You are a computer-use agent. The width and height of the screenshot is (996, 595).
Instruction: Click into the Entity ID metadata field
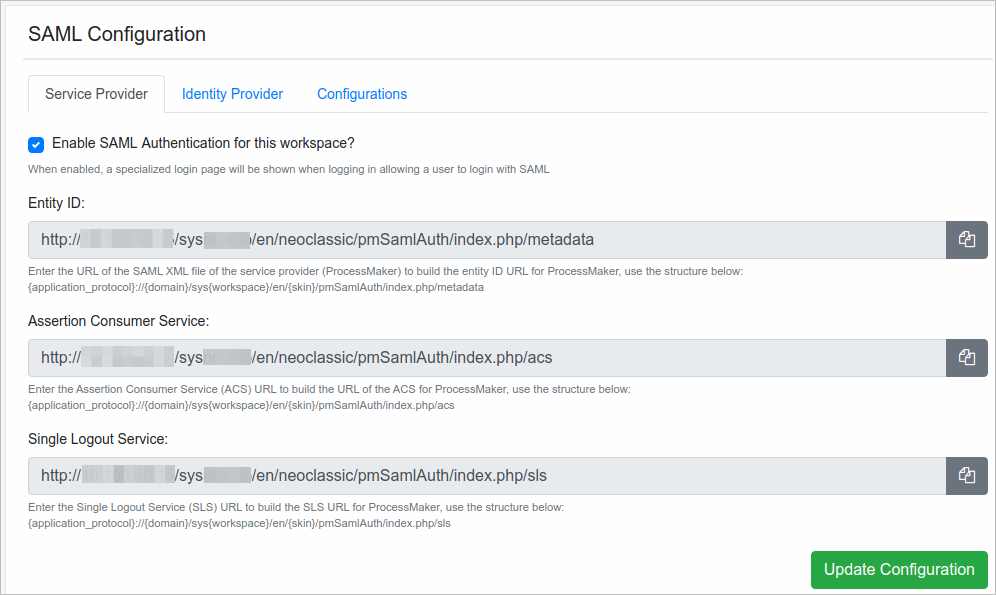[x=486, y=240]
